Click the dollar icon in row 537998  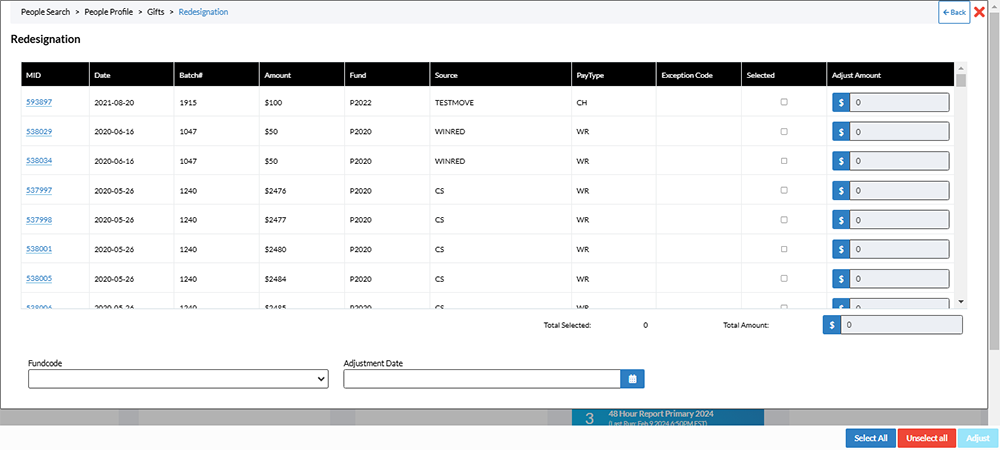[x=841, y=220]
